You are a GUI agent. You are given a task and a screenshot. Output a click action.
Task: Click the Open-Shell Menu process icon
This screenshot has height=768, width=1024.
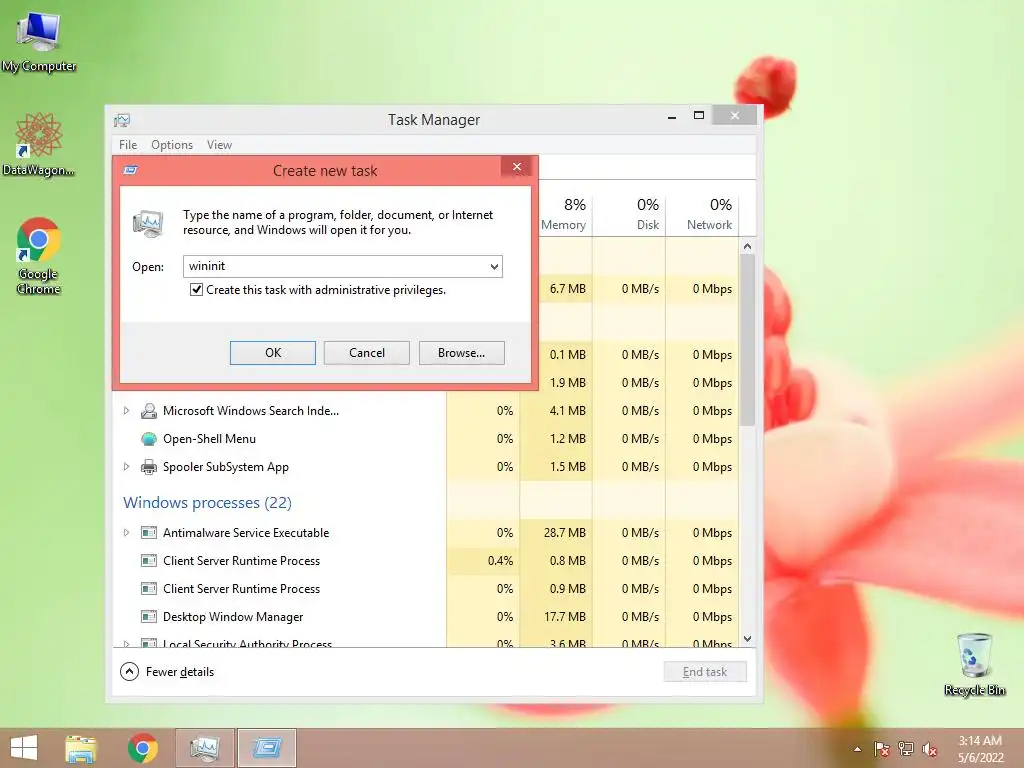pyautogui.click(x=149, y=439)
